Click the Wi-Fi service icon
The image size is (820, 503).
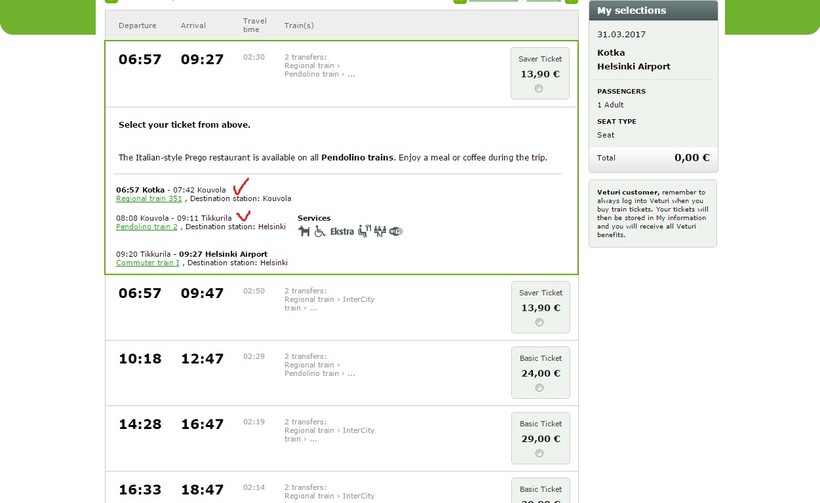[396, 231]
